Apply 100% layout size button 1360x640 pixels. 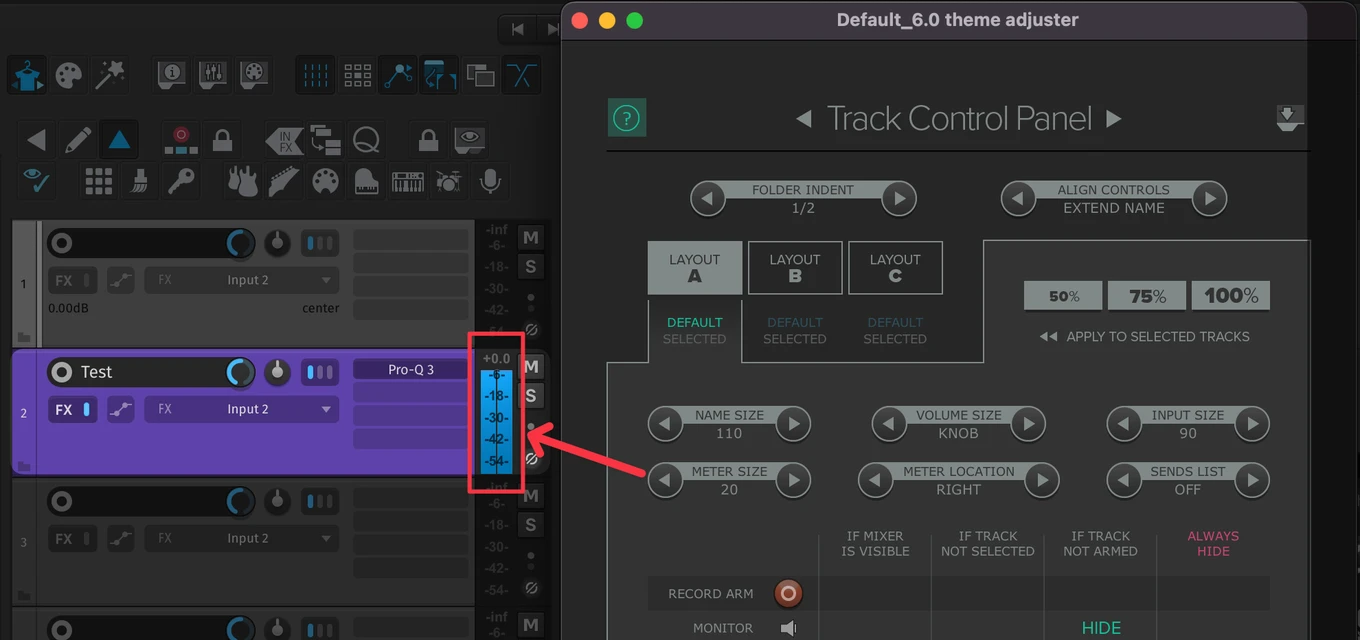tap(1231, 296)
